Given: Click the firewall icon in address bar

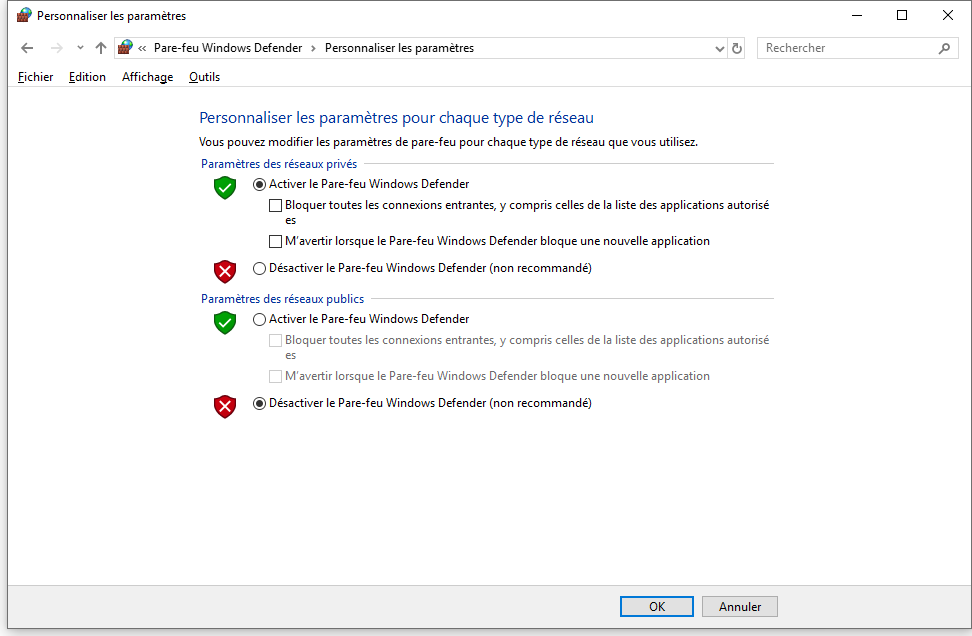Looking at the screenshot, I should (x=125, y=47).
